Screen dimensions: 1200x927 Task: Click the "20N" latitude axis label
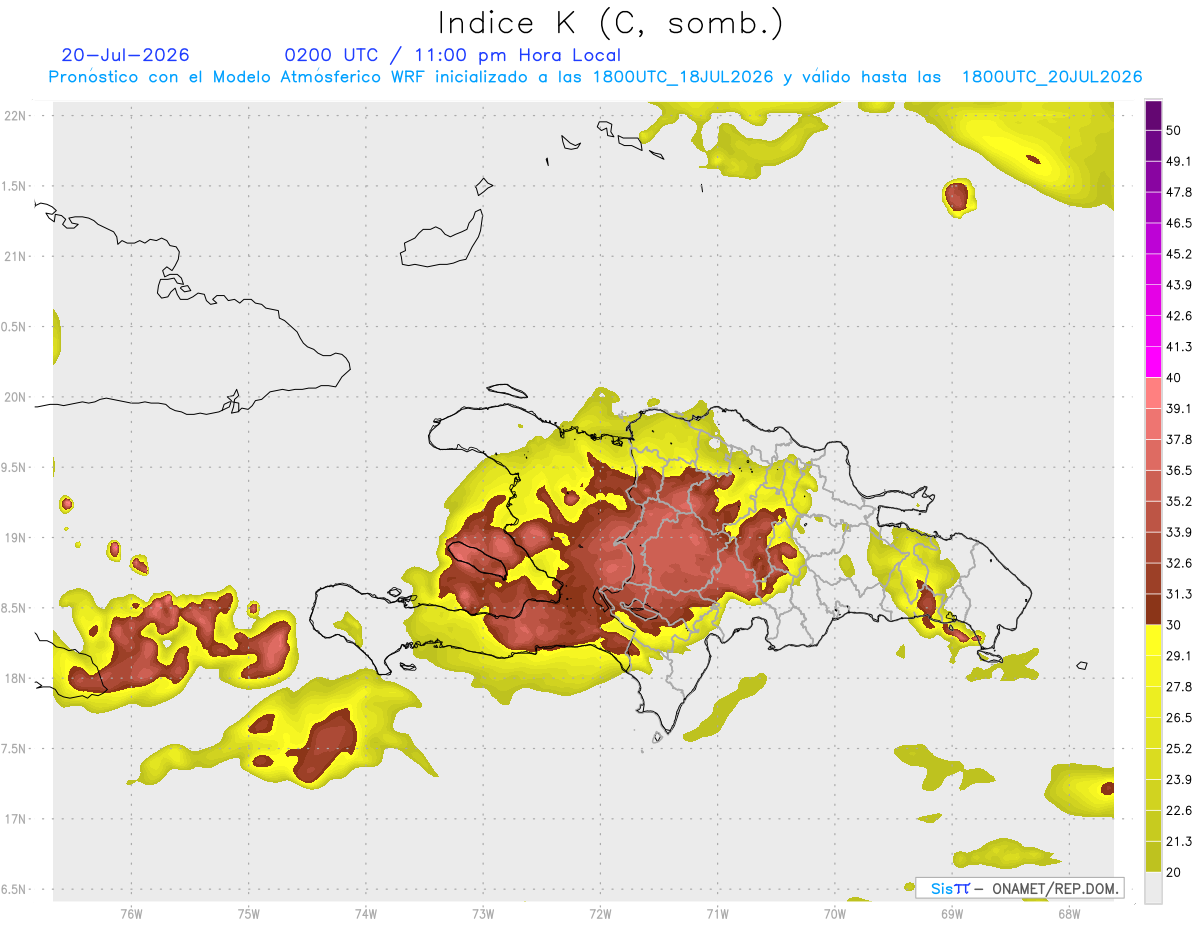(17, 398)
